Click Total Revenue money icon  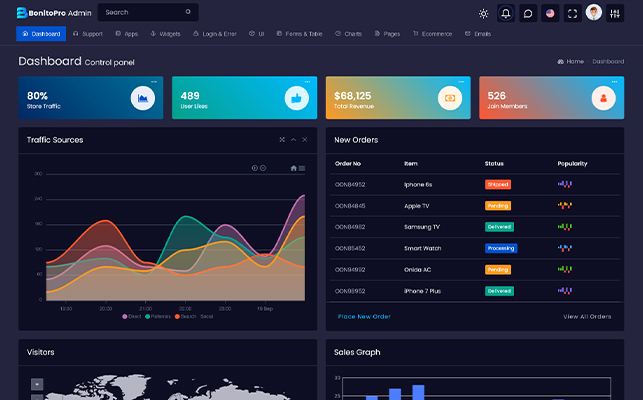(x=450, y=98)
